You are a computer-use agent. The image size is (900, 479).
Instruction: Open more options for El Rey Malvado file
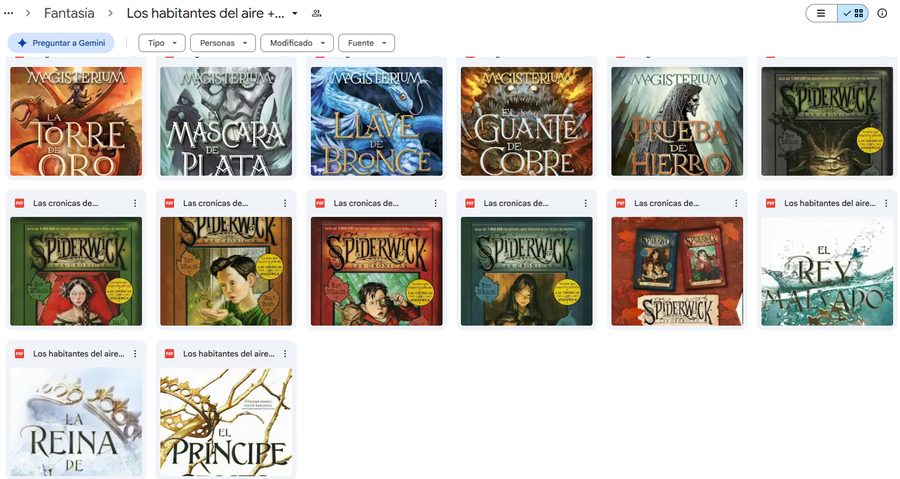[x=886, y=203]
